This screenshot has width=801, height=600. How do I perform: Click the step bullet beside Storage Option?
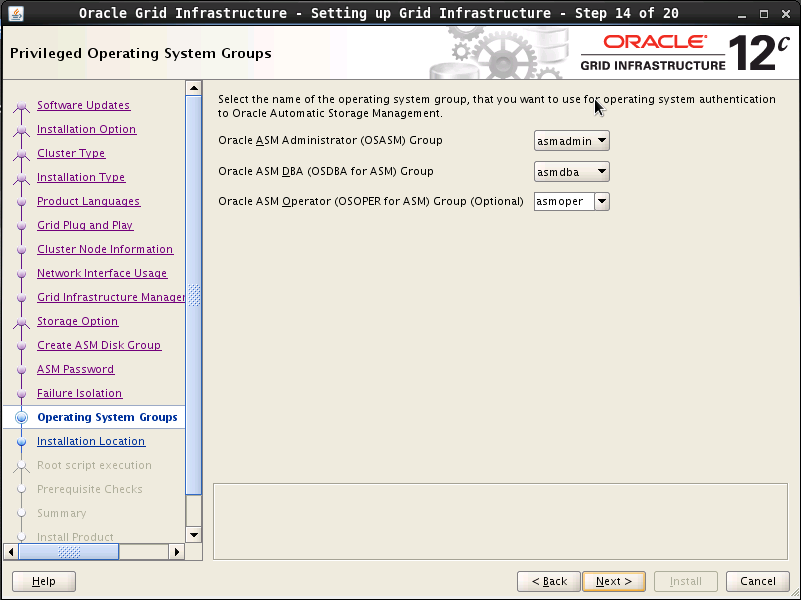click(x=21, y=322)
